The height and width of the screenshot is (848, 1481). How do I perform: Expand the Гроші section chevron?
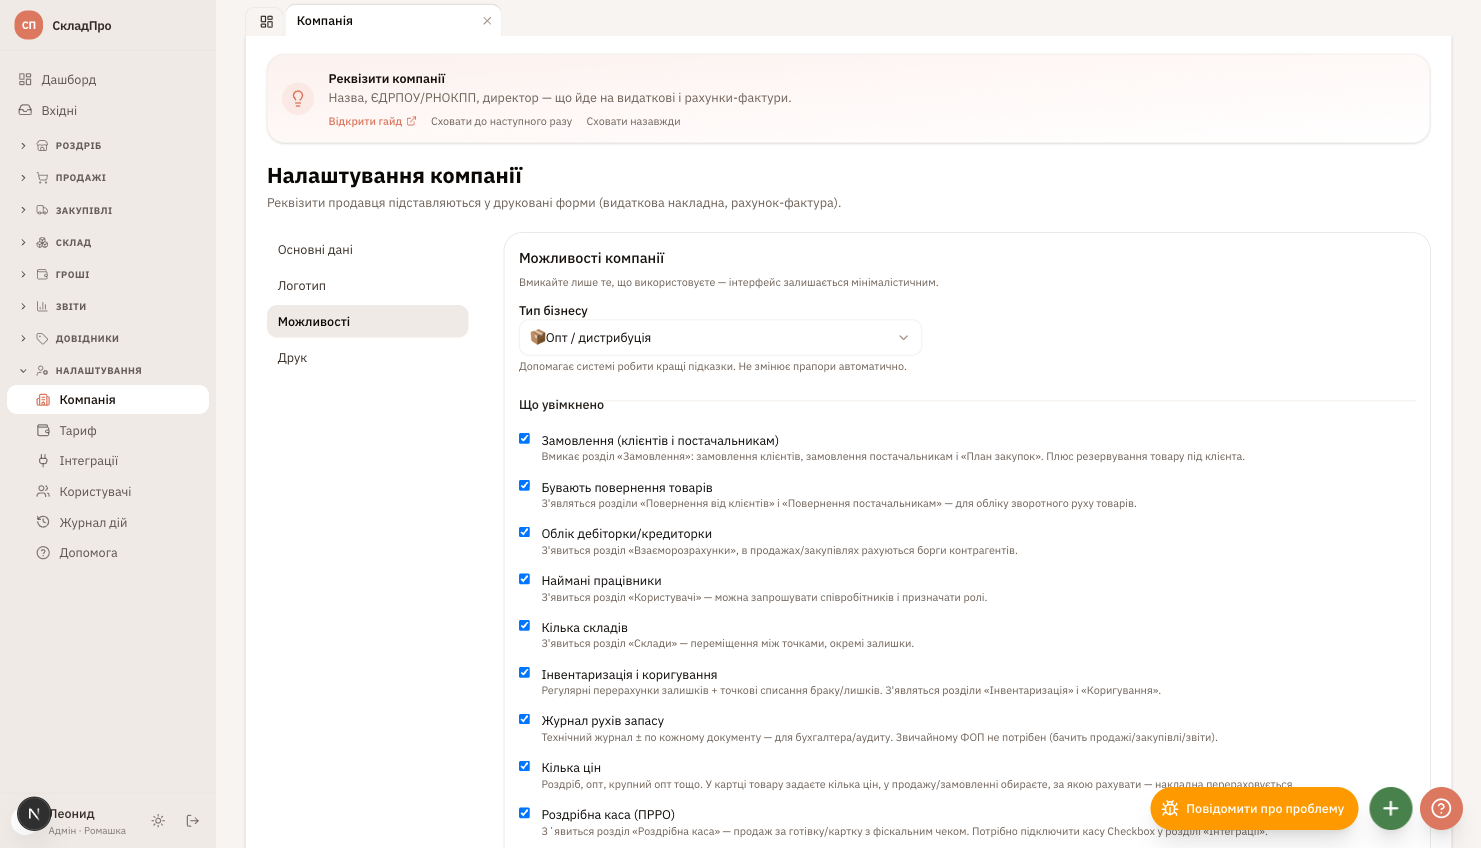coord(23,274)
